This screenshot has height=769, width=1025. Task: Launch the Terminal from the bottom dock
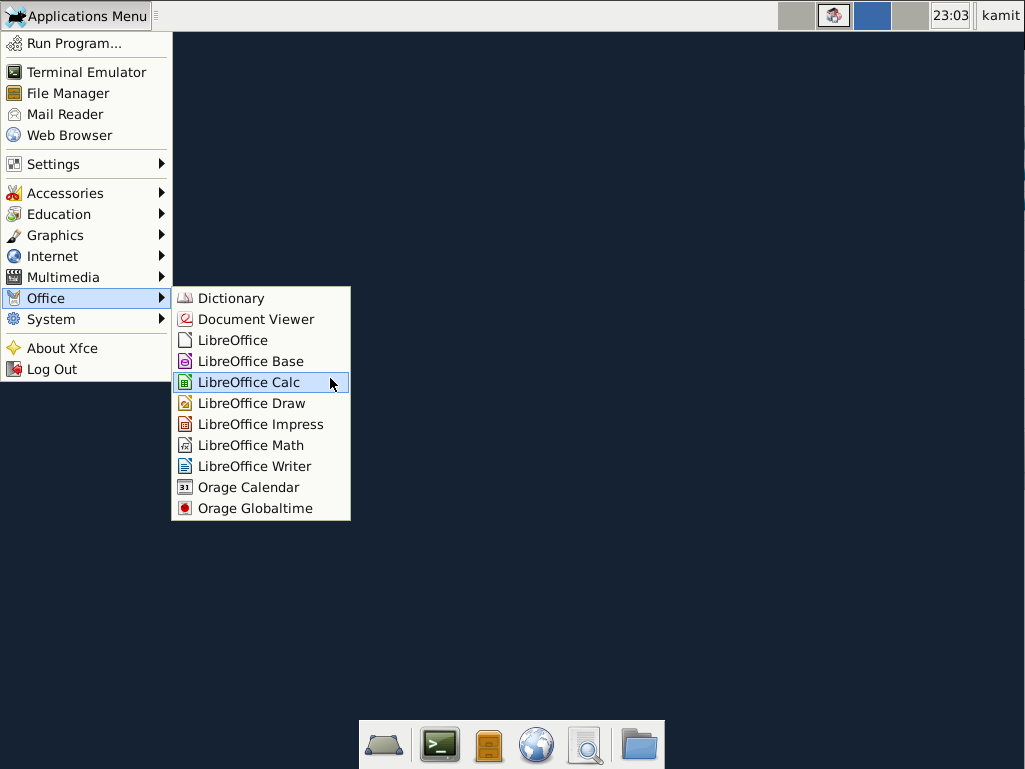[440, 744]
